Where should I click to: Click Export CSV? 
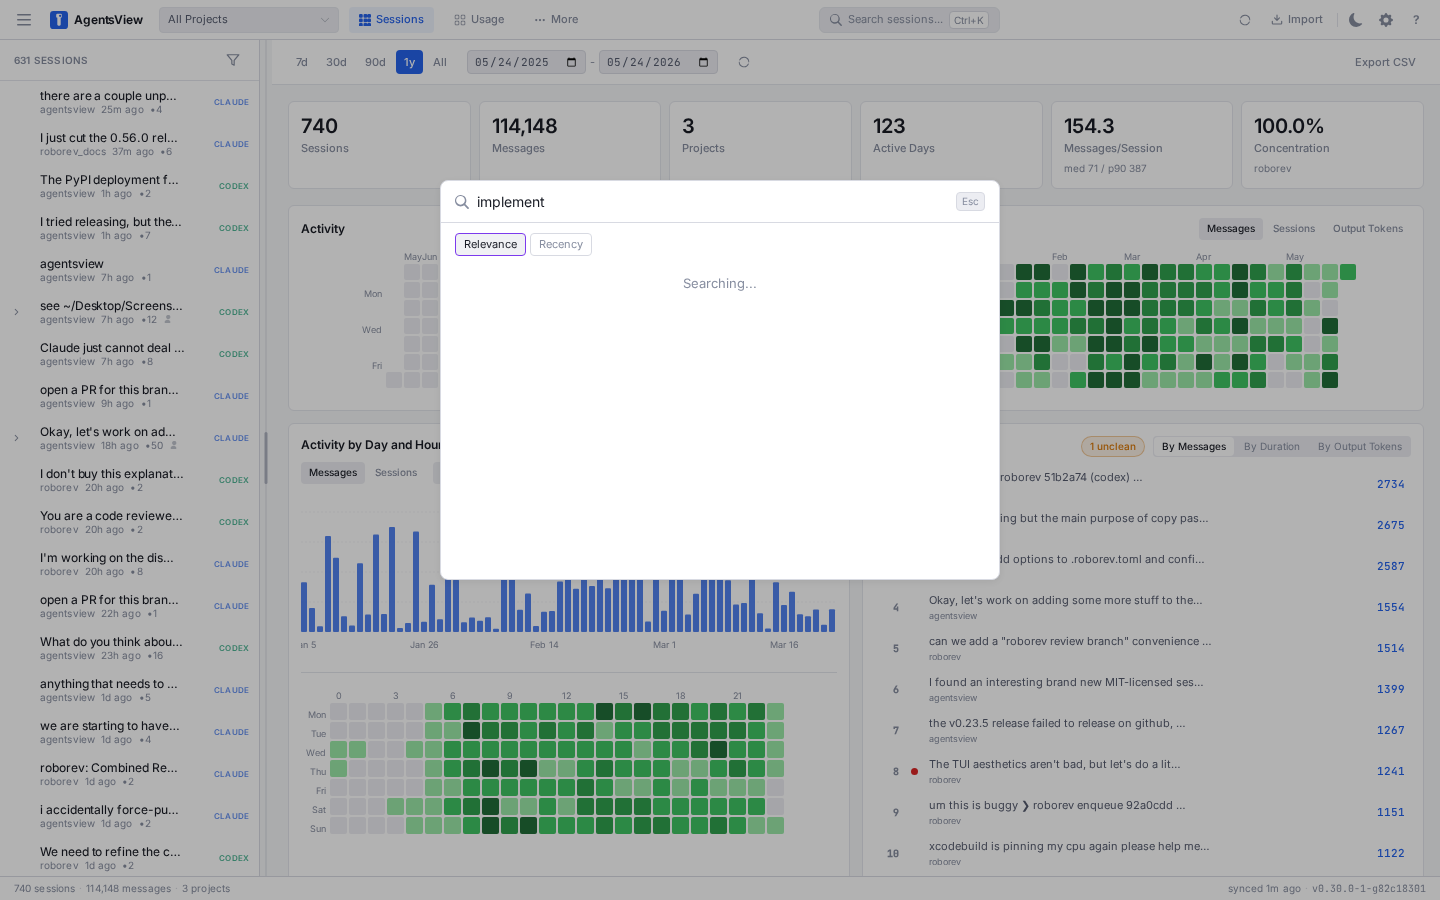1385,62
